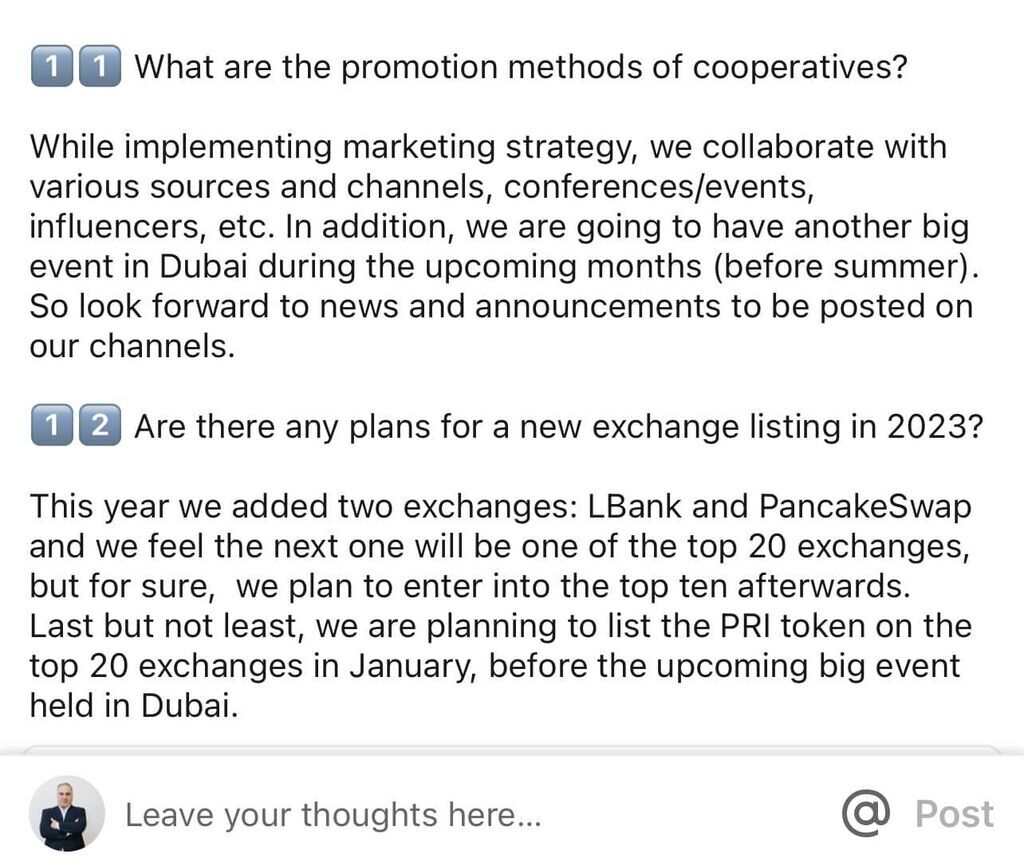The width and height of the screenshot is (1024, 866).
Task: Click 'held in Dubai.' closing line
Action: tap(134, 705)
